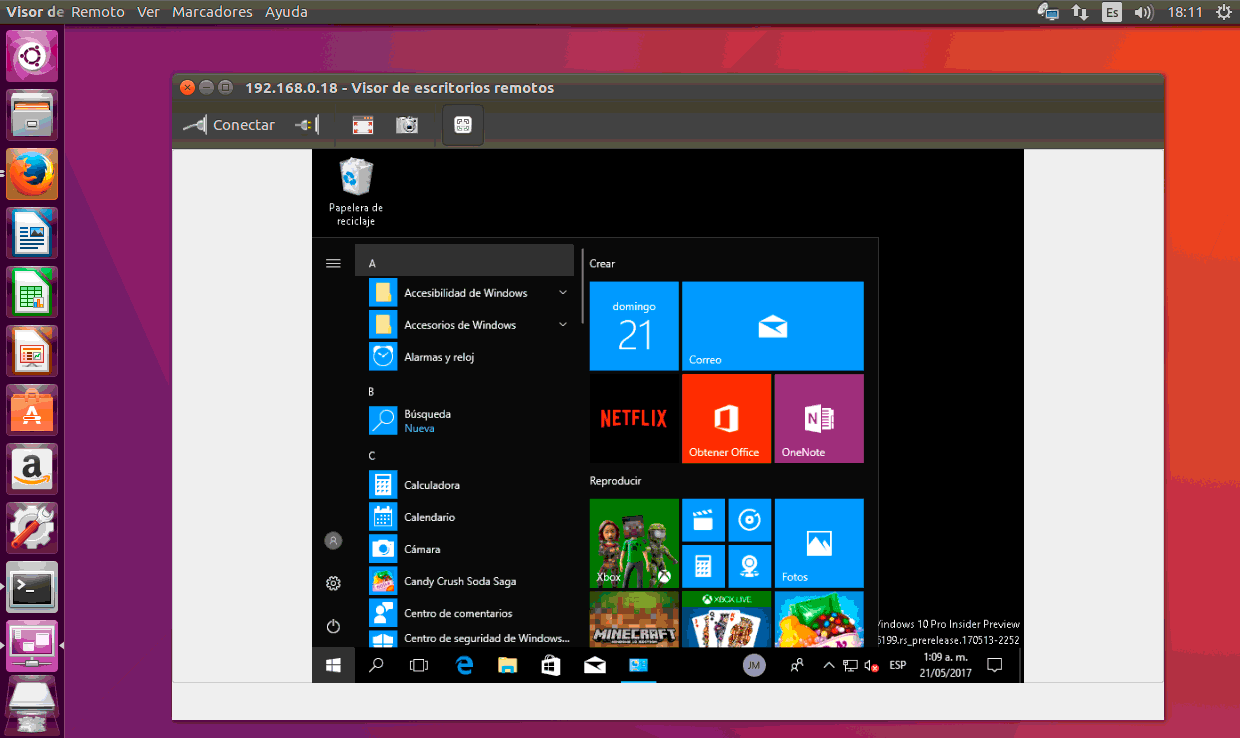Open Firefox from the Ubuntu launcher
The image size is (1240, 738).
[32, 174]
